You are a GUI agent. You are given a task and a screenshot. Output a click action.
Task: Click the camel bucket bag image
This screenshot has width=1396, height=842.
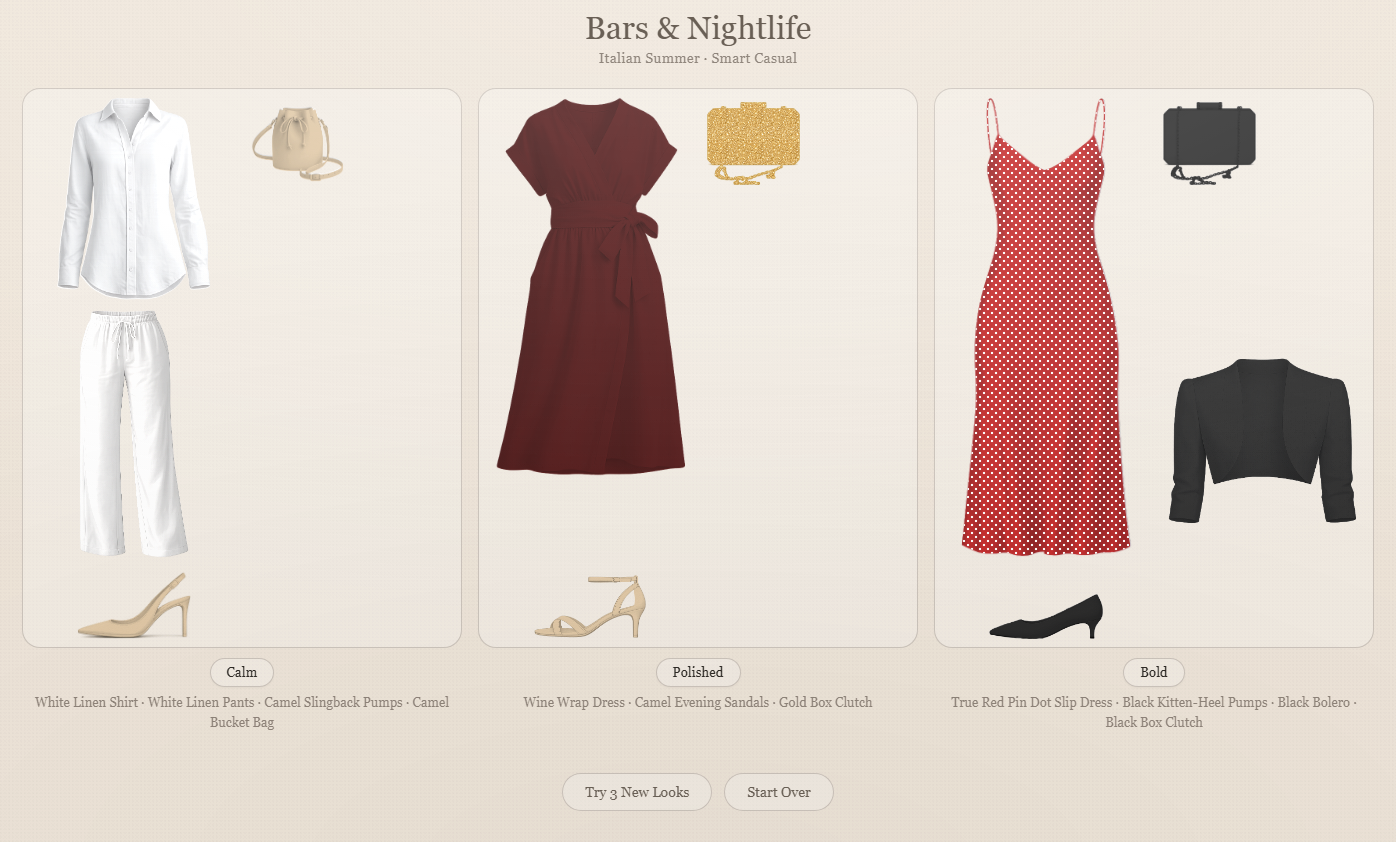point(297,143)
